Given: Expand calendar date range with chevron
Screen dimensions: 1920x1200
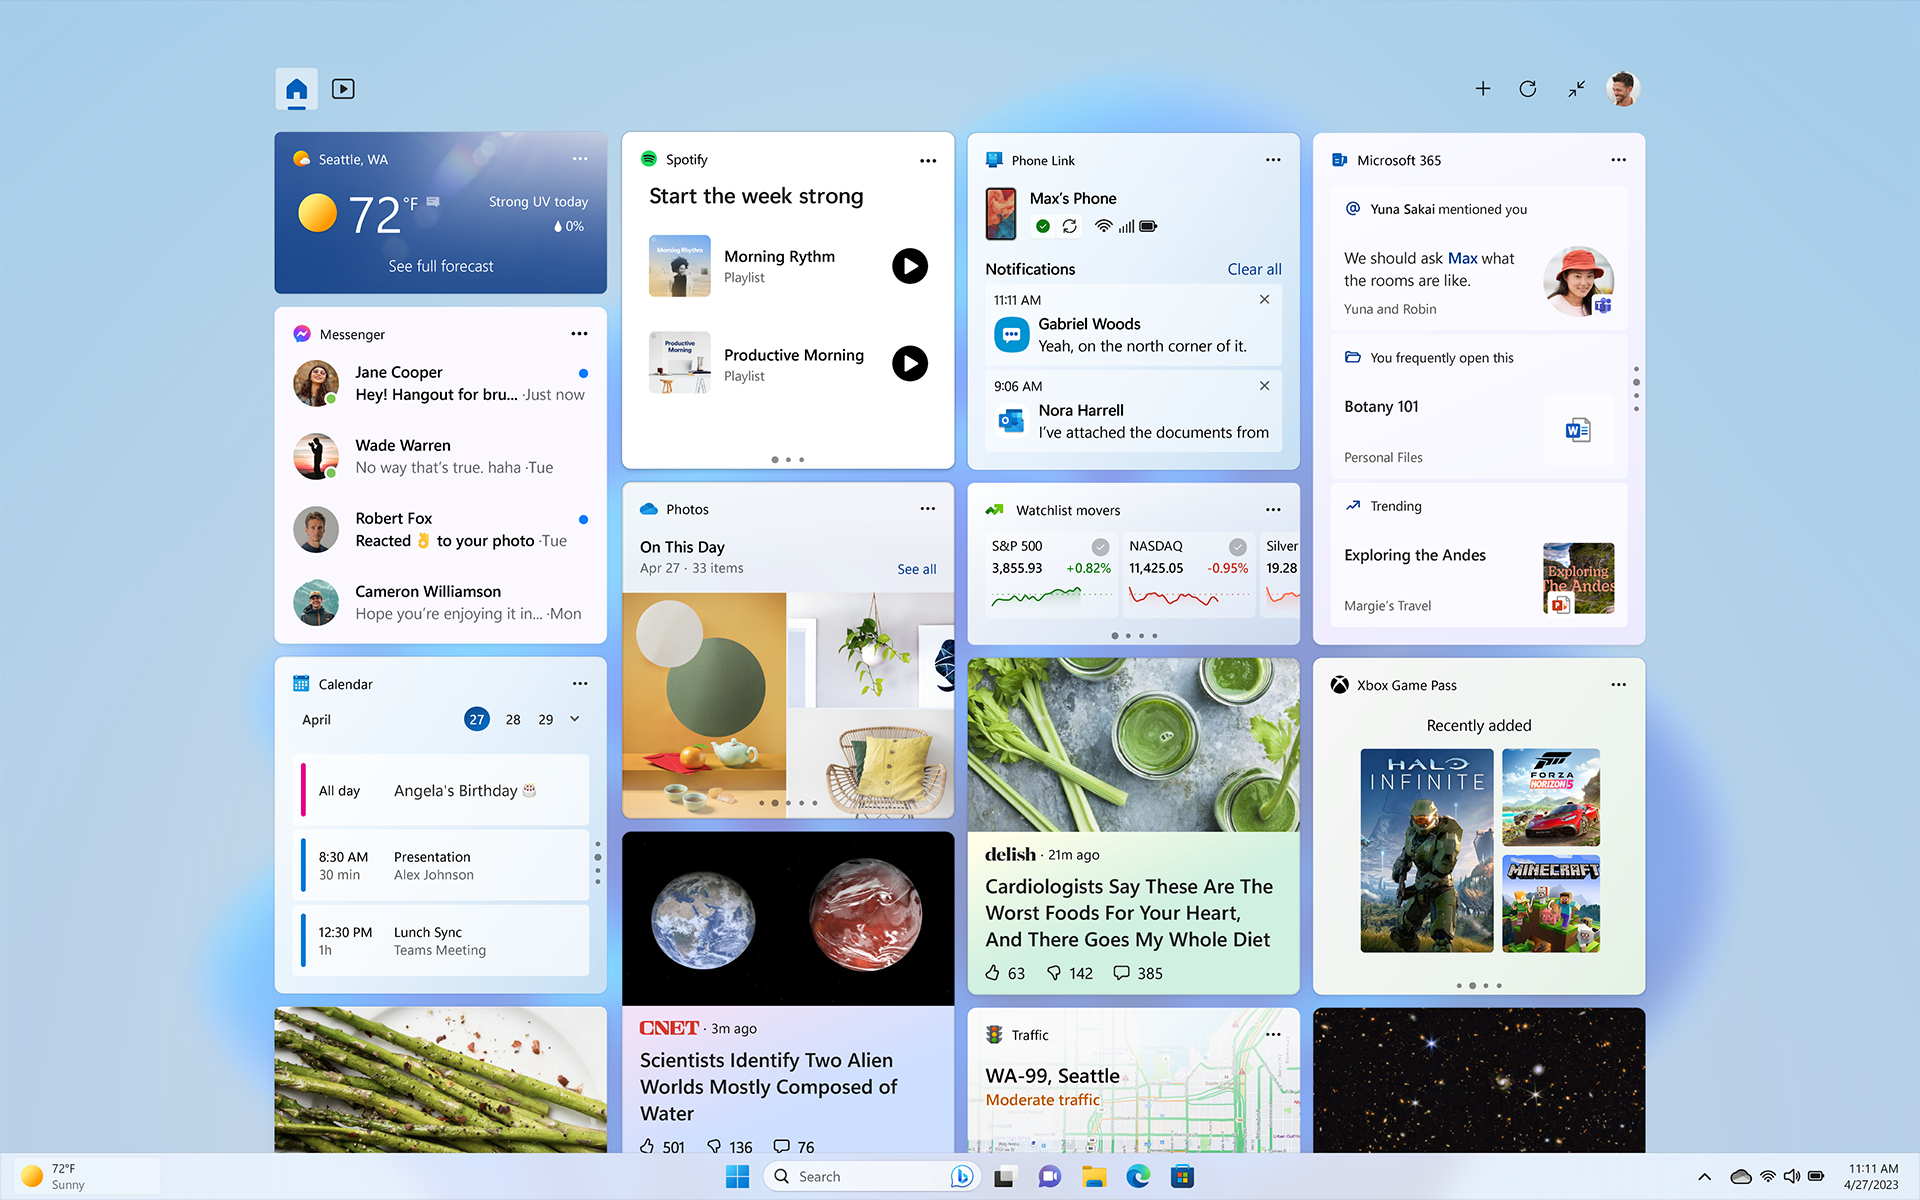Looking at the screenshot, I should 574,719.
